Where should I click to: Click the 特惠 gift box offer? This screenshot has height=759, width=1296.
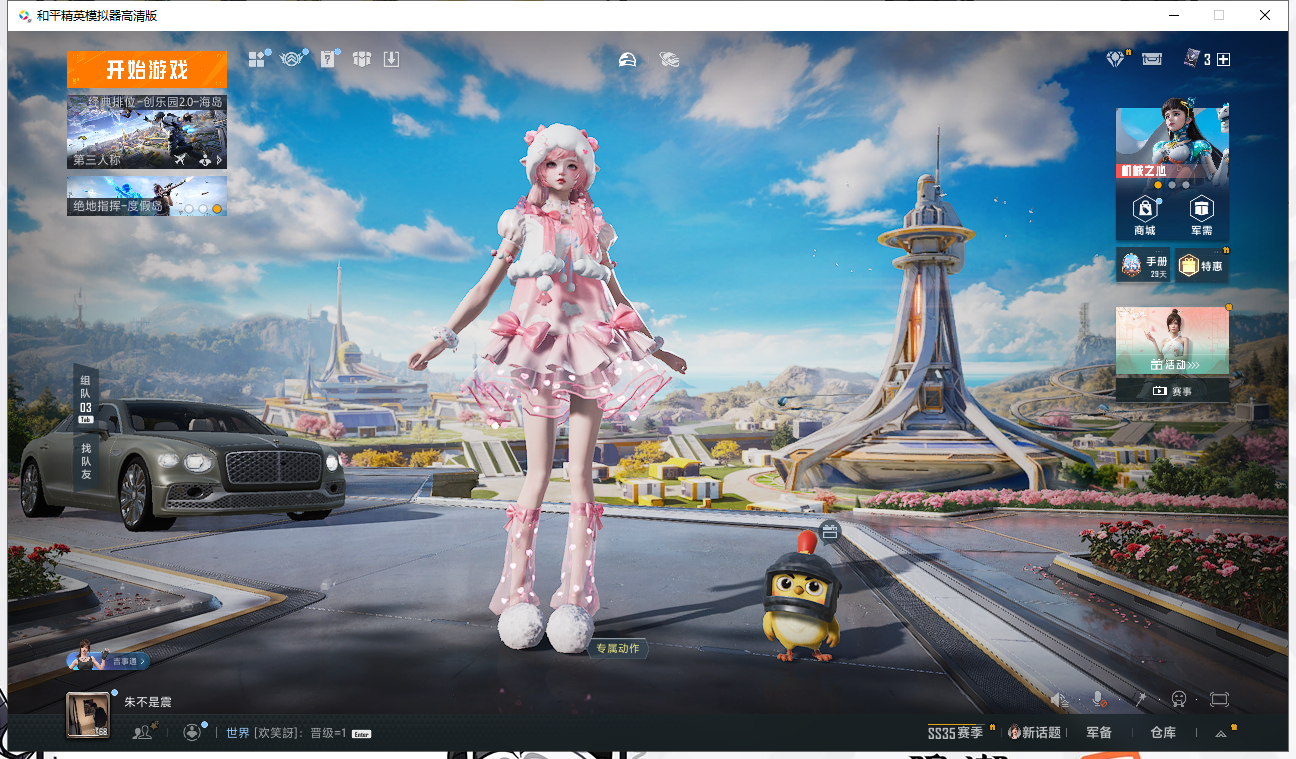pyautogui.click(x=1201, y=265)
